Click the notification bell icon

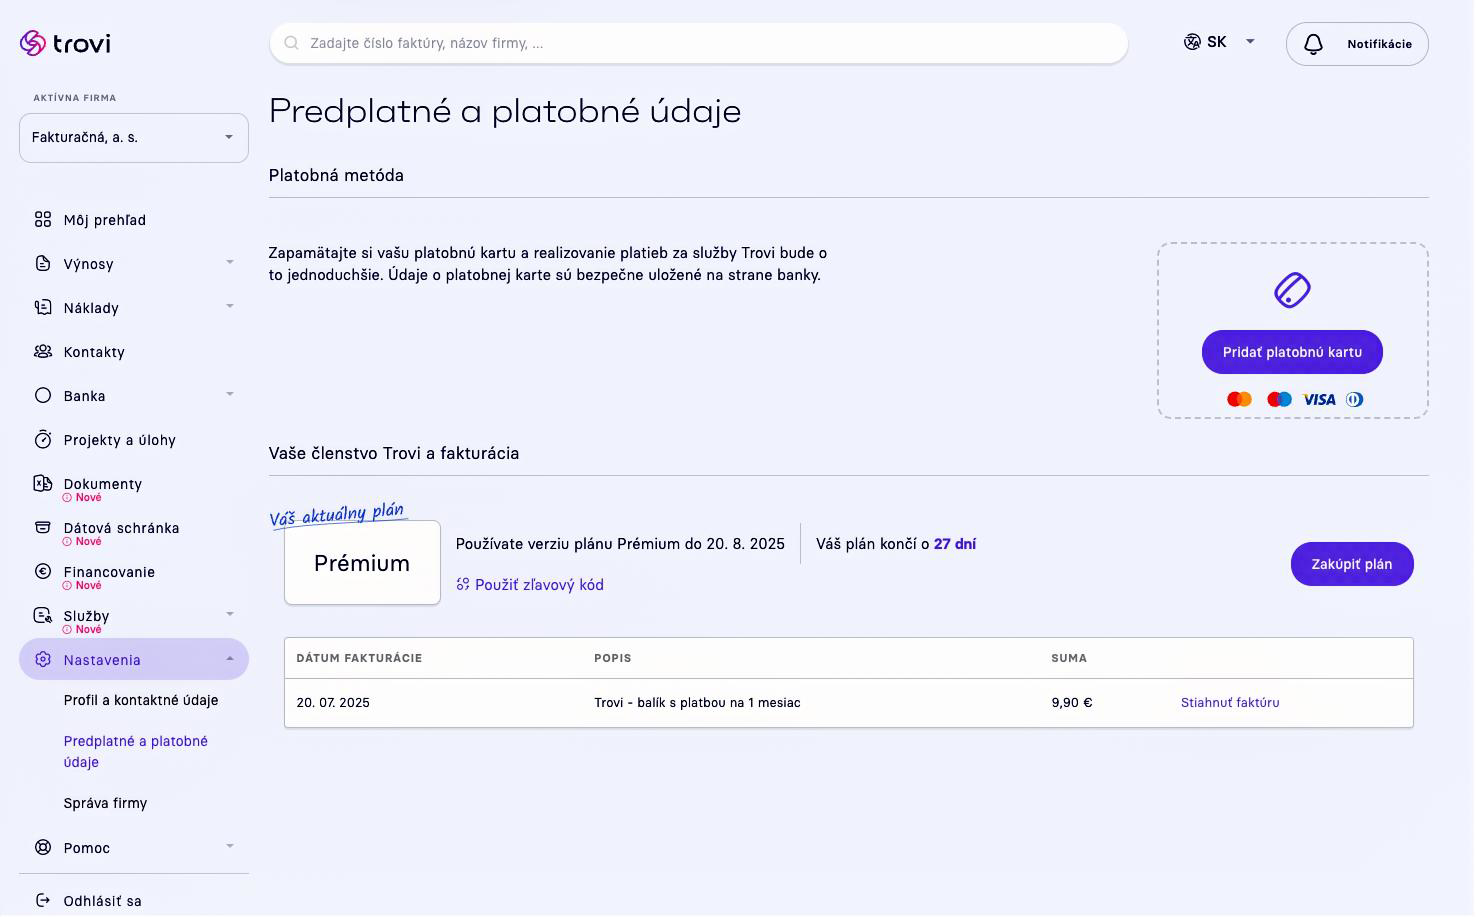[1314, 44]
